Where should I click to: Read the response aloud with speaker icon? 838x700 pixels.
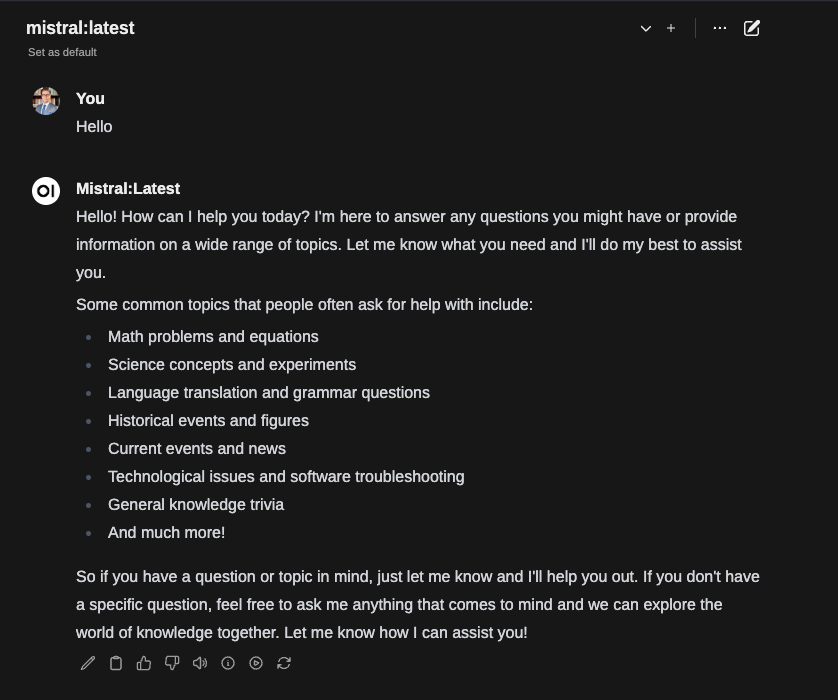200,663
